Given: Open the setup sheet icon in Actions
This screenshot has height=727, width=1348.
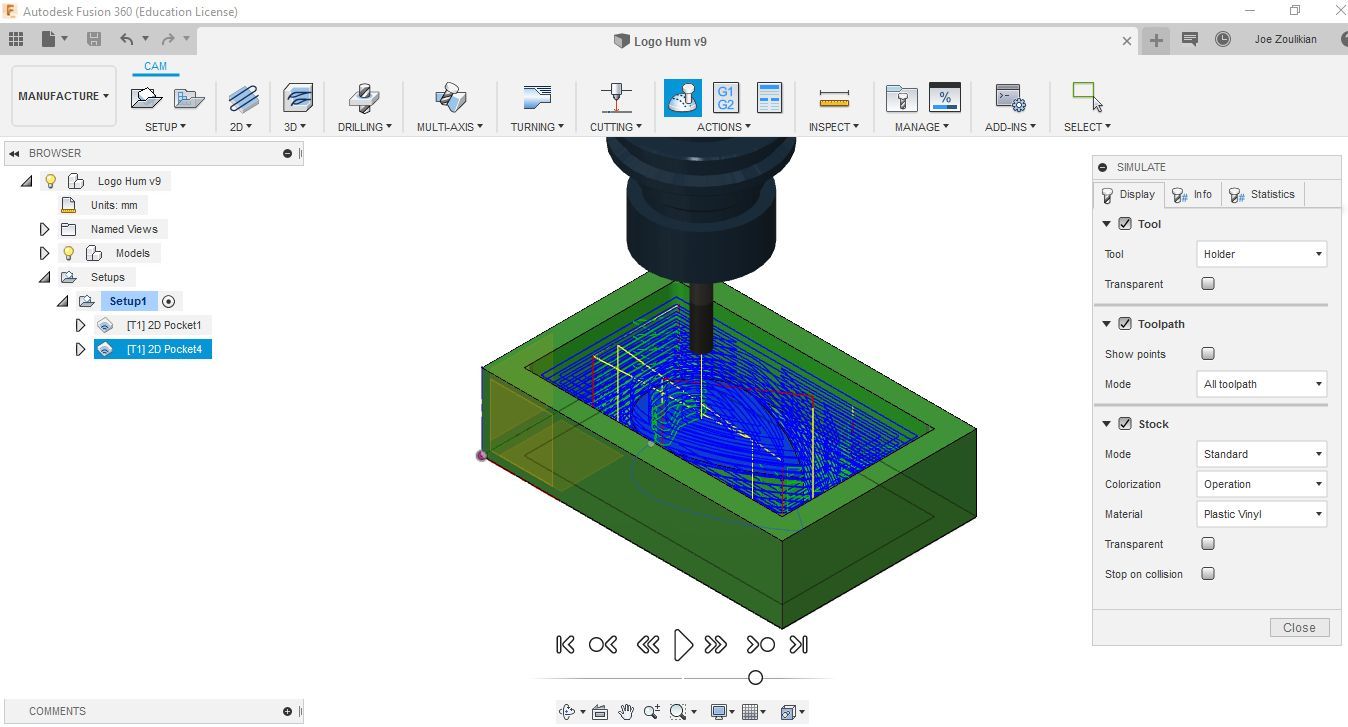Looking at the screenshot, I should [769, 98].
